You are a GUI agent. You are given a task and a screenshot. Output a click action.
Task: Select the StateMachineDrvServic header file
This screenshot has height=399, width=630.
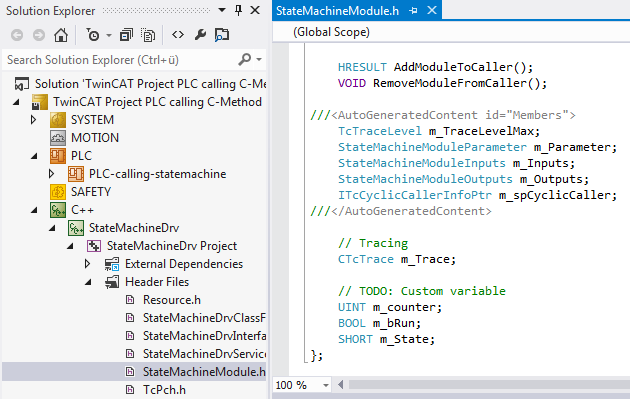coord(204,354)
